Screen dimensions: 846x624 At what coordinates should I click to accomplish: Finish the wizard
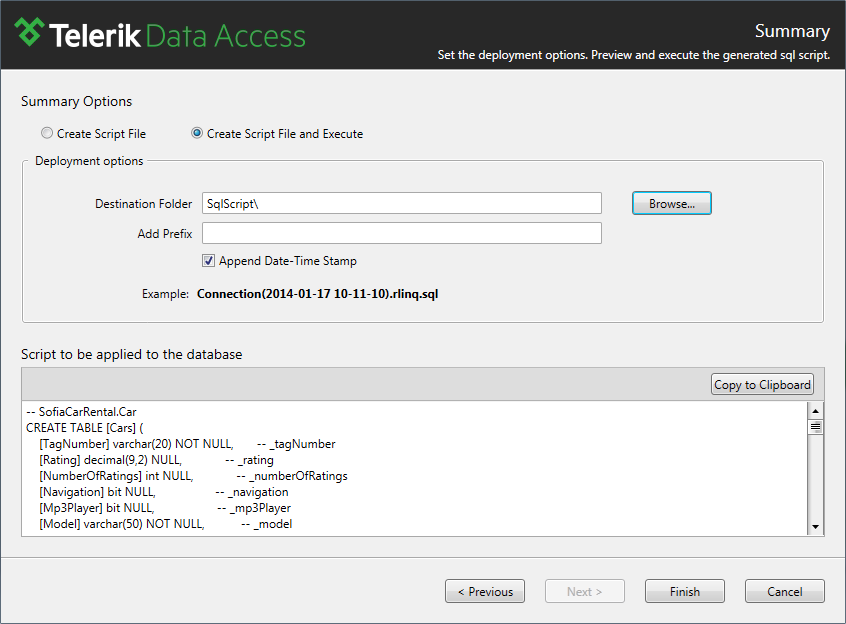point(685,592)
